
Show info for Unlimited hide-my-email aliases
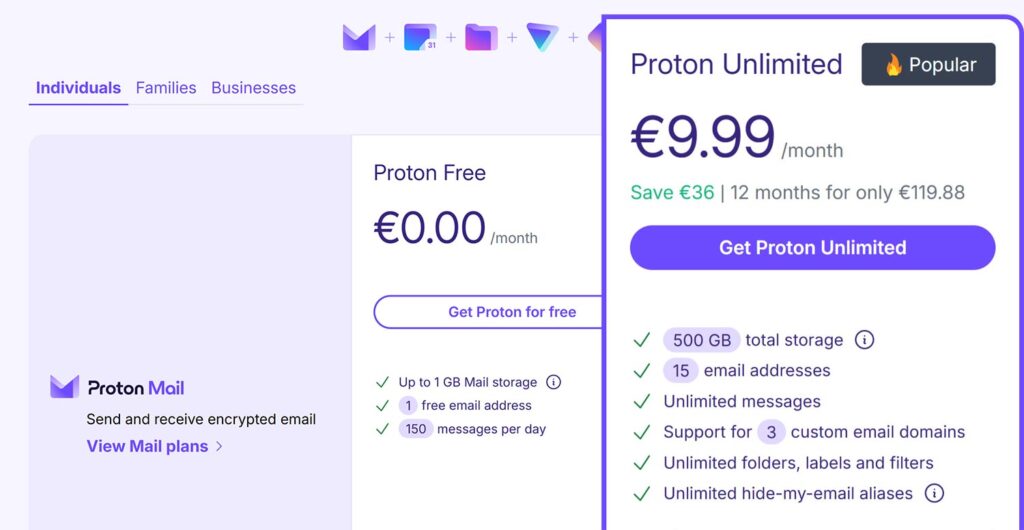tap(934, 493)
